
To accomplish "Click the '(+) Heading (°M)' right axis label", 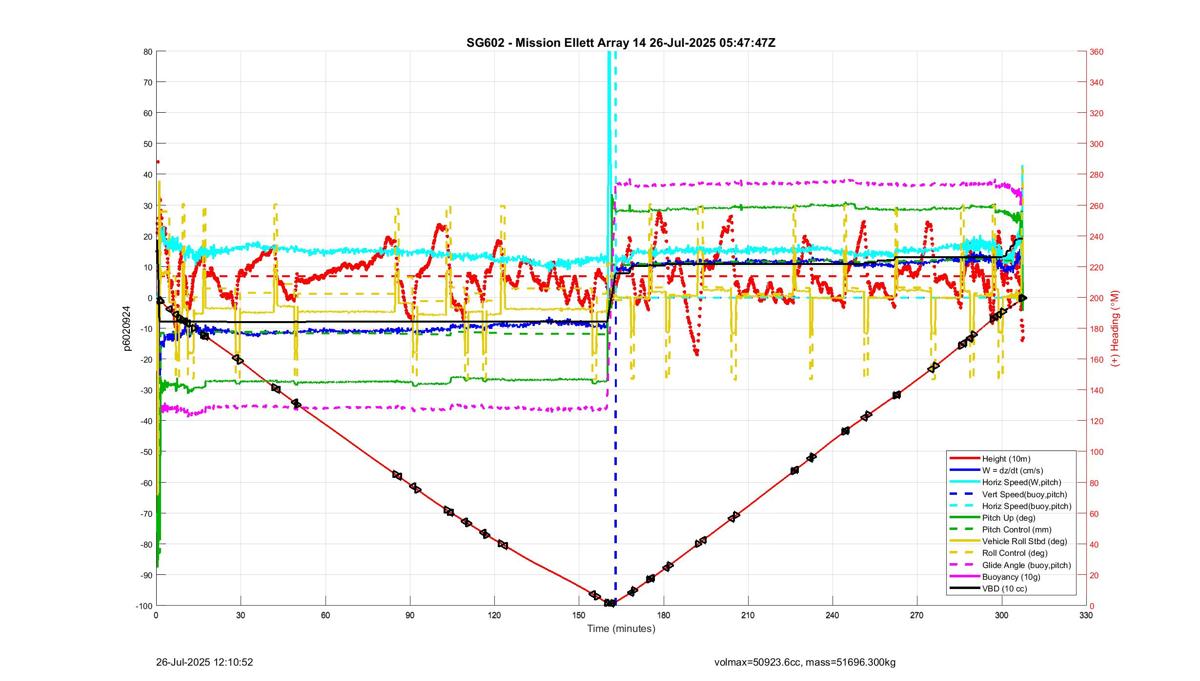I will click(1116, 328).
